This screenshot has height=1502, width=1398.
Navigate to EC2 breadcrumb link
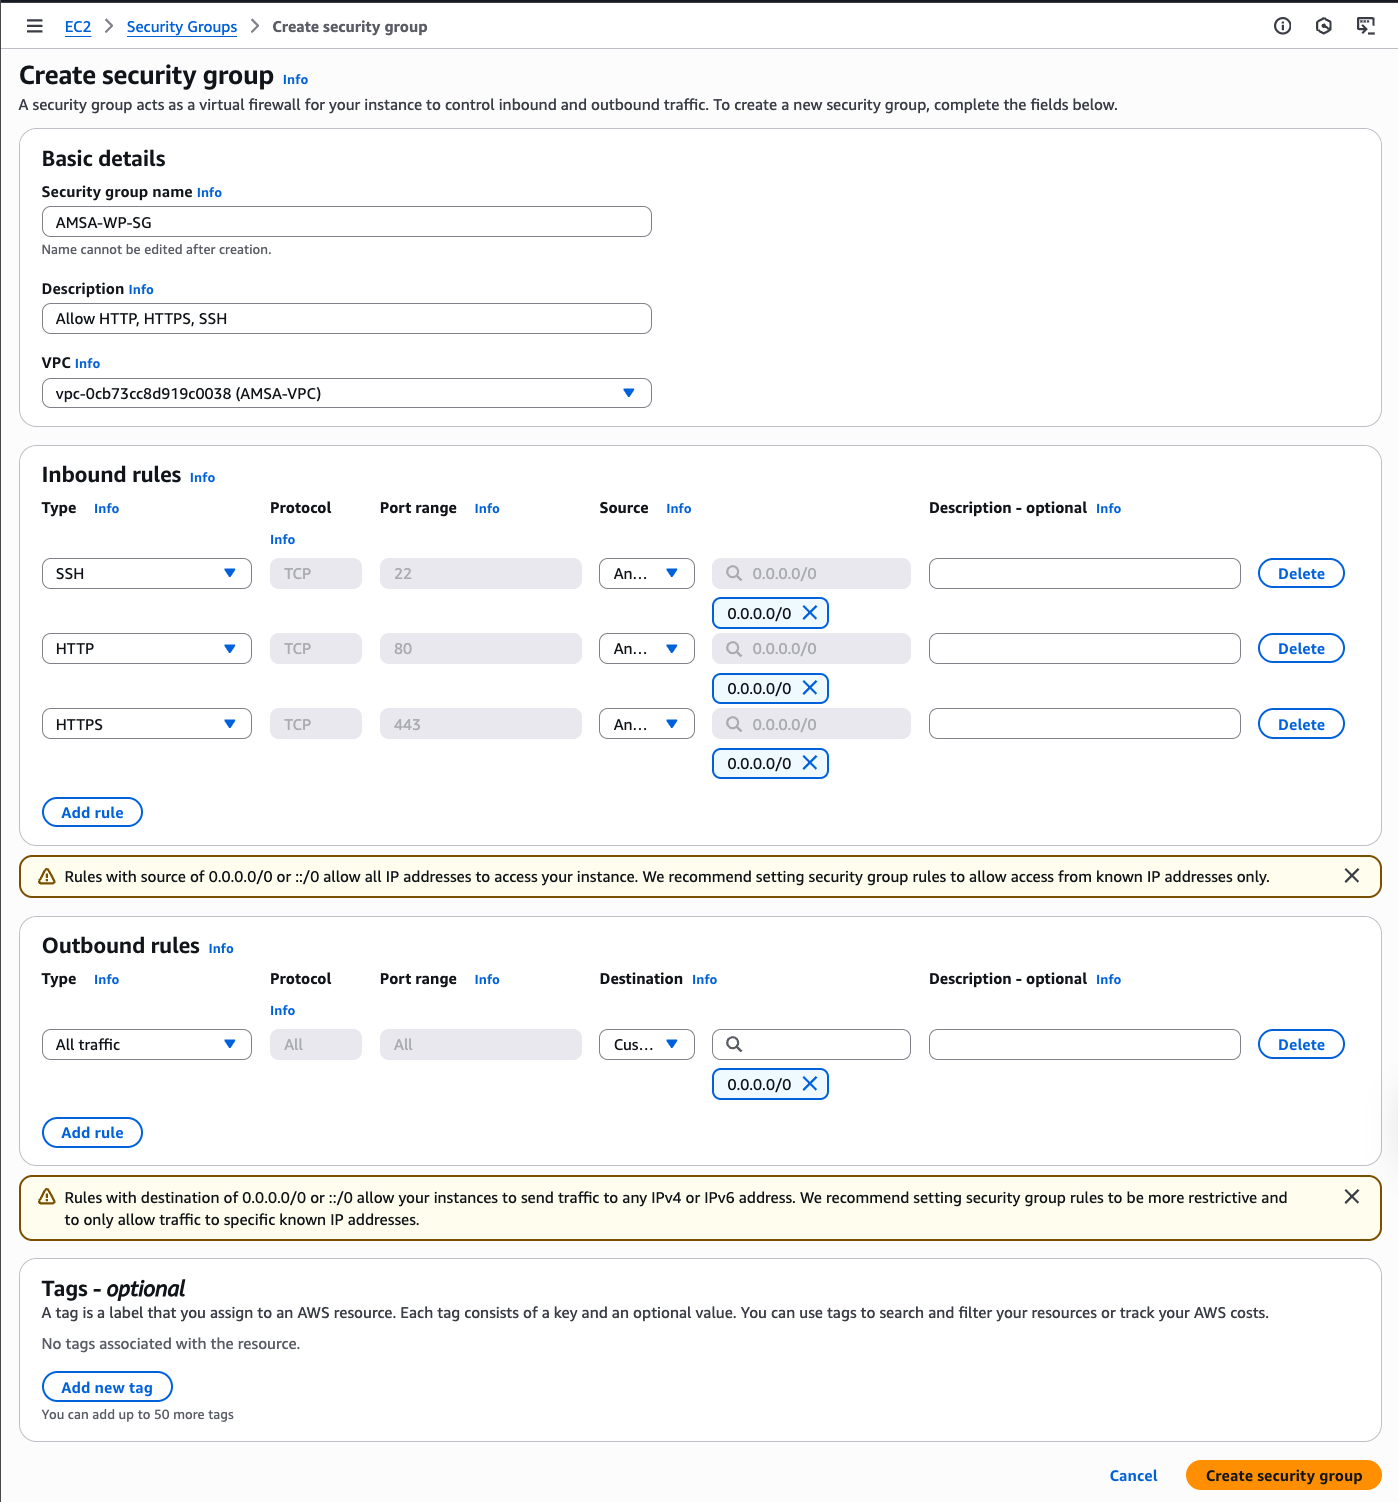[x=78, y=27]
